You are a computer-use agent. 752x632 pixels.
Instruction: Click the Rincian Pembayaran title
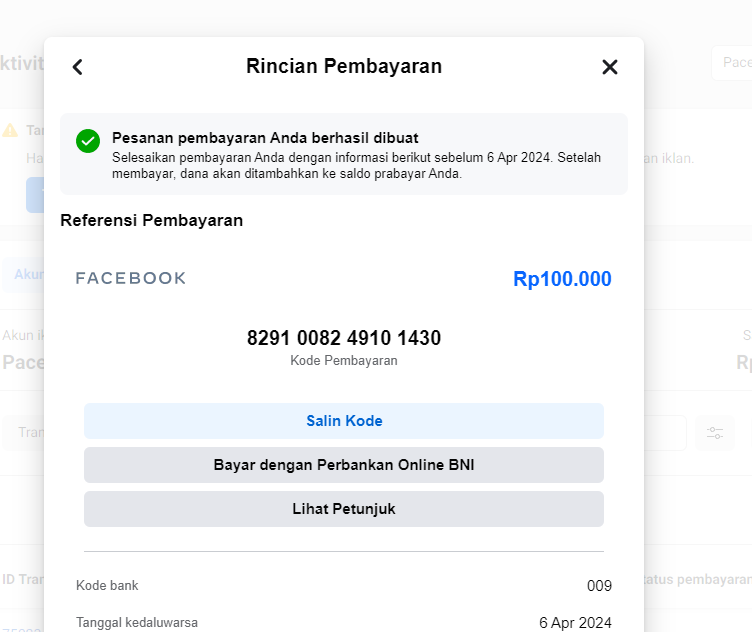click(344, 67)
